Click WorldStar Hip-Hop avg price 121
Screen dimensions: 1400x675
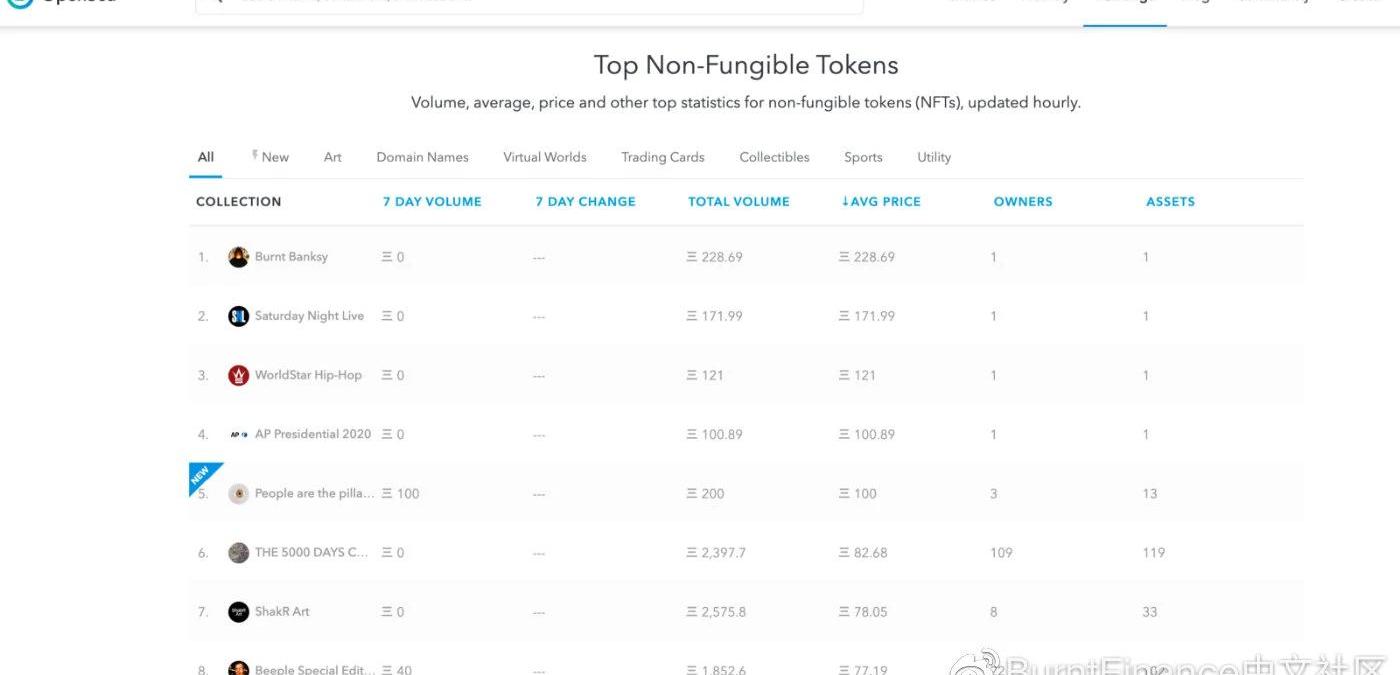point(857,375)
